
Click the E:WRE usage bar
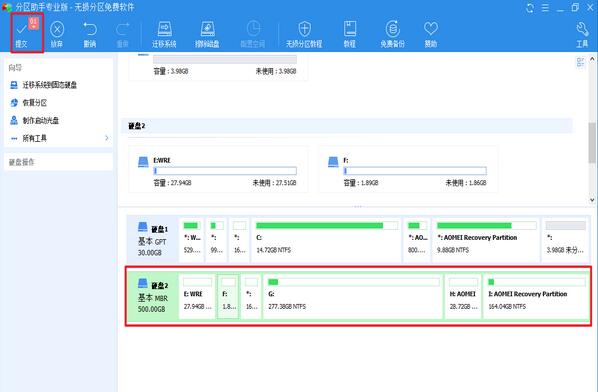(225, 171)
